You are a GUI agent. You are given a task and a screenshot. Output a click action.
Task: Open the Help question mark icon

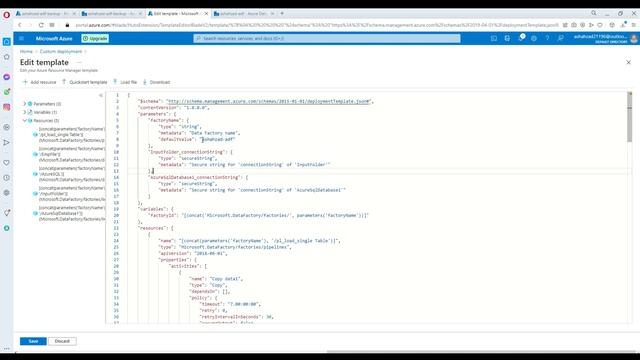pos(547,38)
